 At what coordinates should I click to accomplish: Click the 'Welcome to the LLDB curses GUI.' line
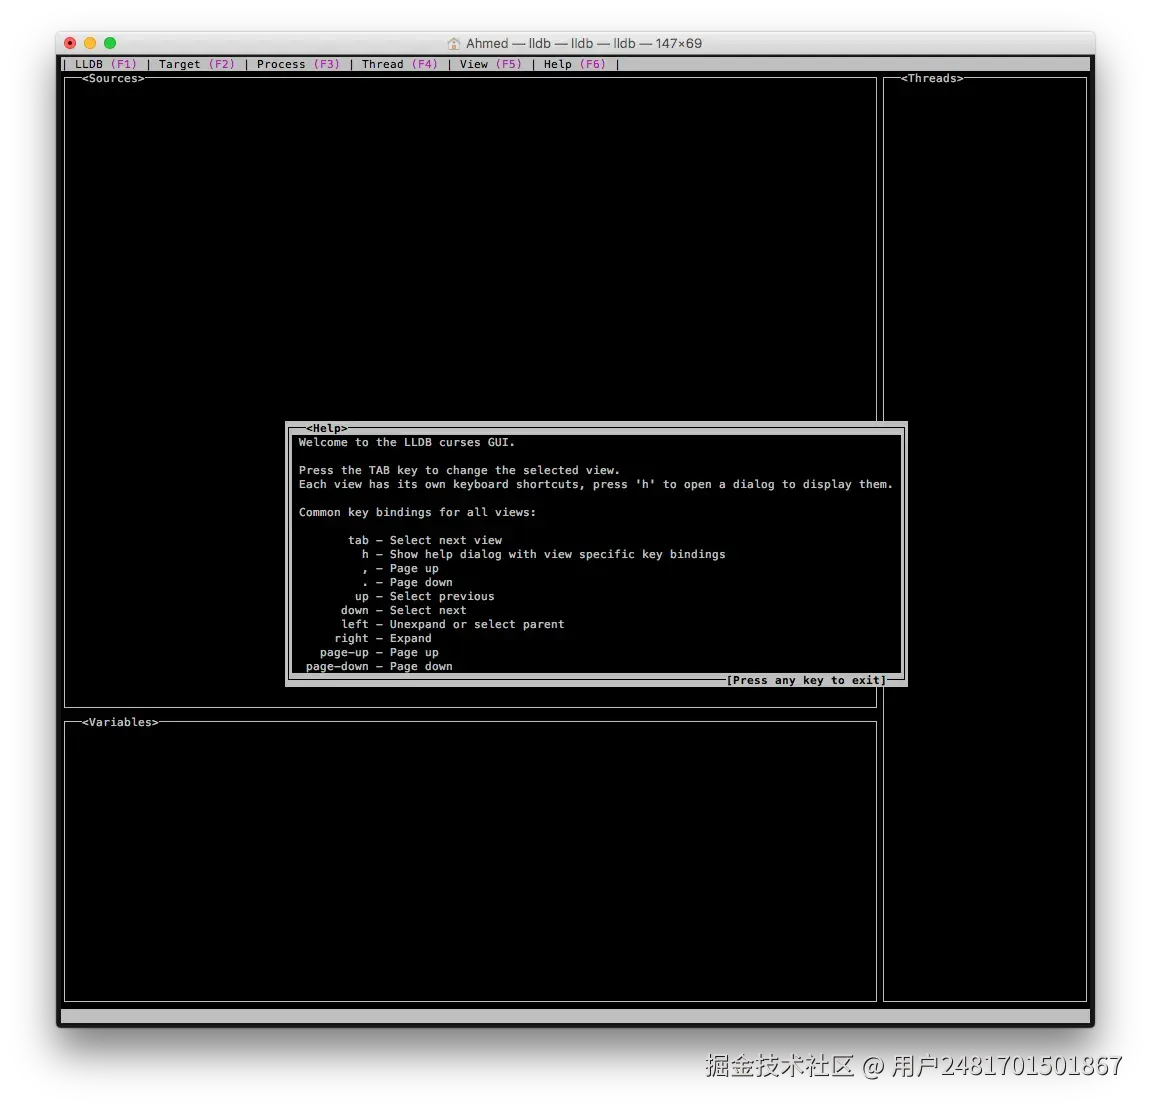pos(407,443)
